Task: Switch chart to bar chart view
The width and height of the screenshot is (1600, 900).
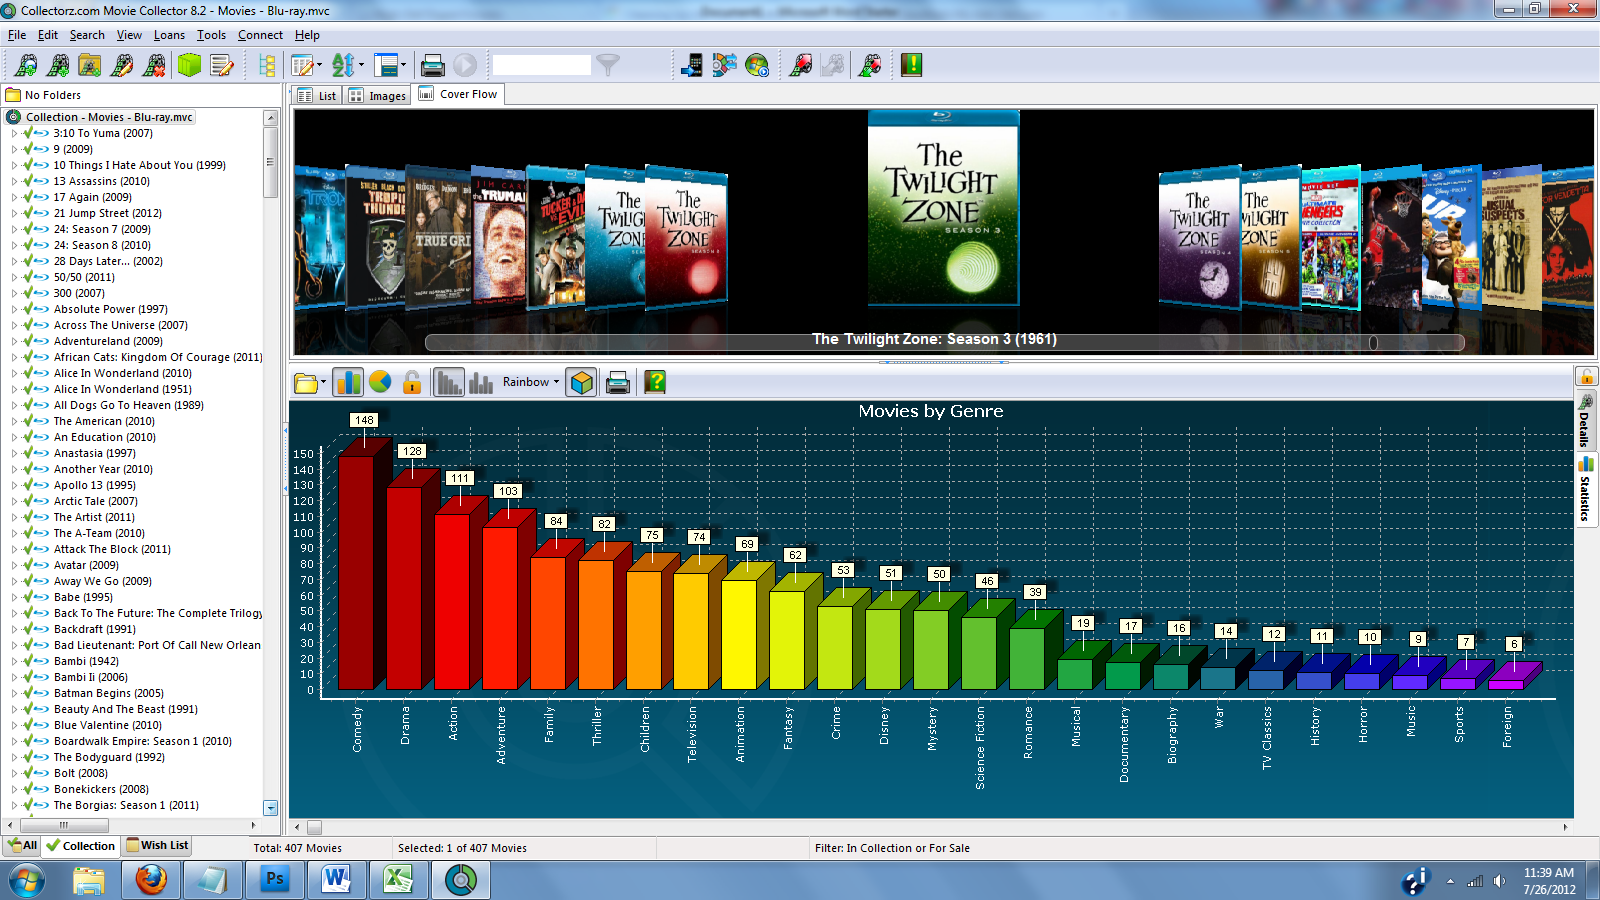Action: (348, 382)
